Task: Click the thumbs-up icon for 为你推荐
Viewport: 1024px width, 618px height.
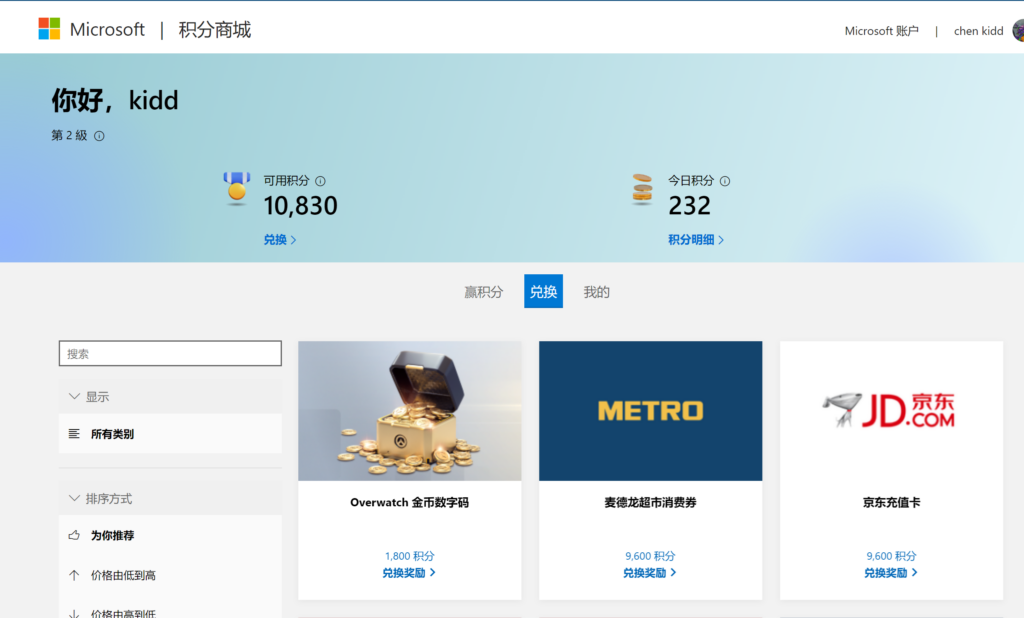Action: coord(74,535)
